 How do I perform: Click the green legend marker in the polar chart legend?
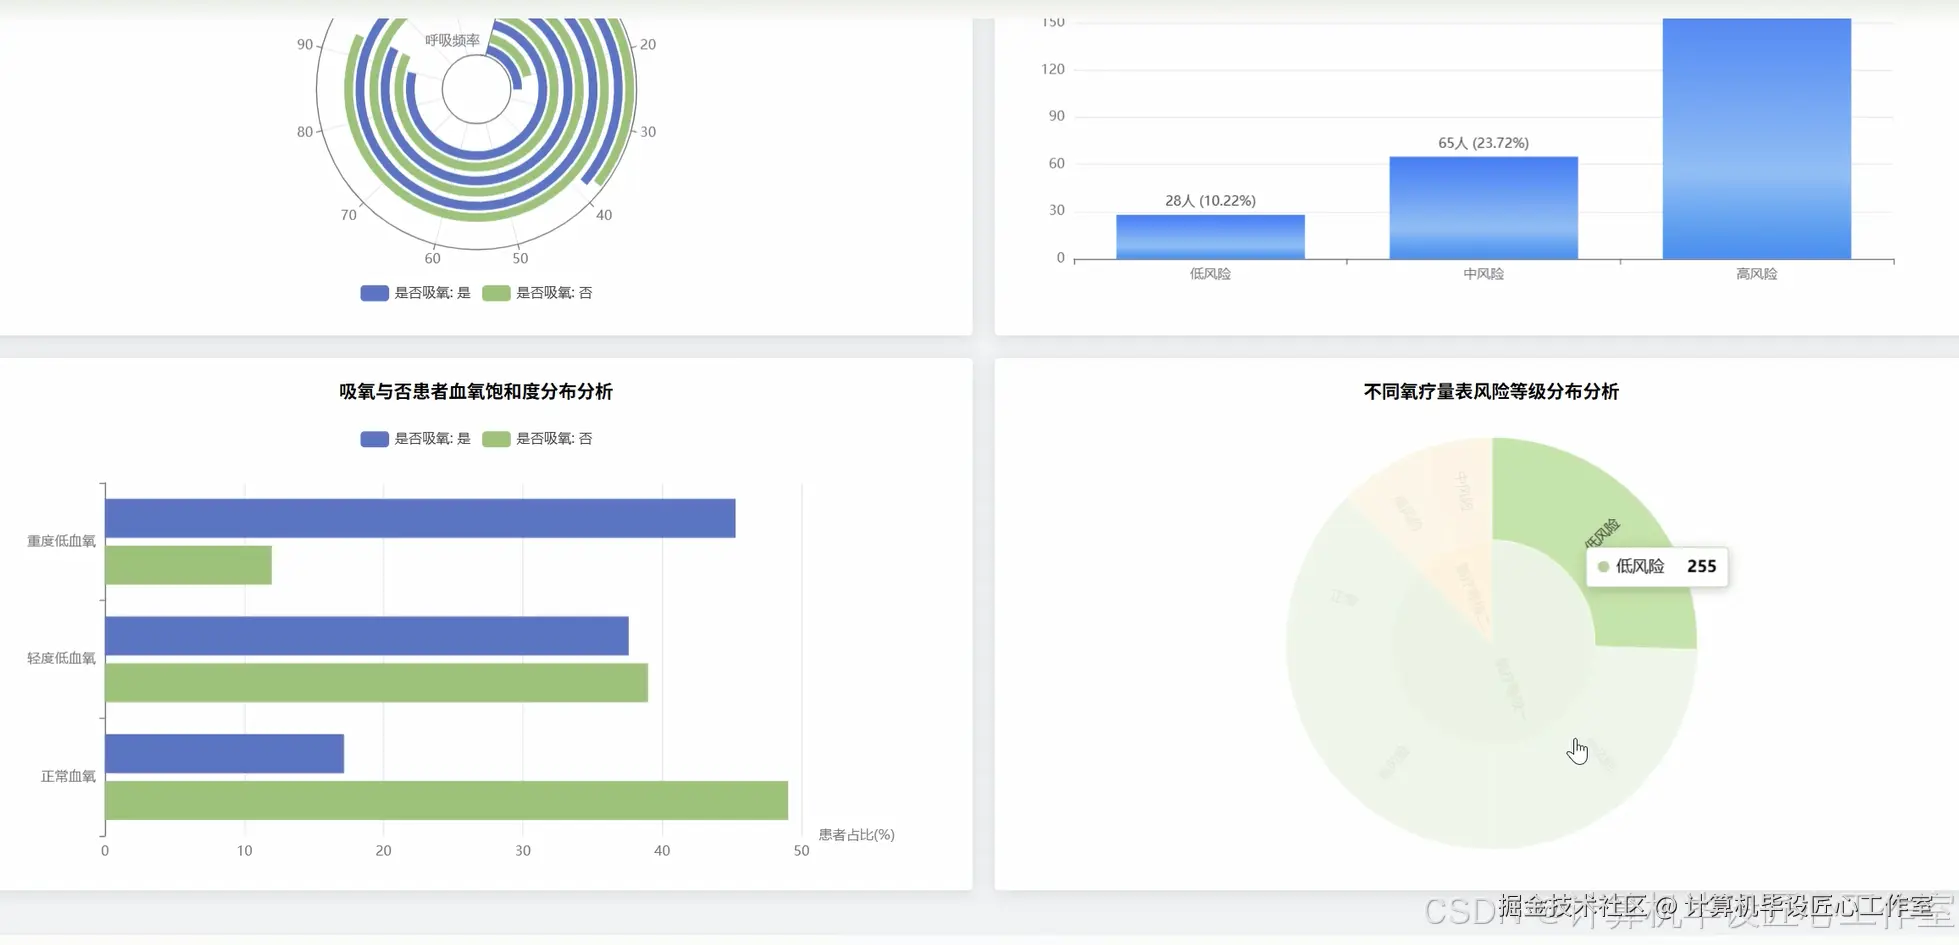coord(495,293)
